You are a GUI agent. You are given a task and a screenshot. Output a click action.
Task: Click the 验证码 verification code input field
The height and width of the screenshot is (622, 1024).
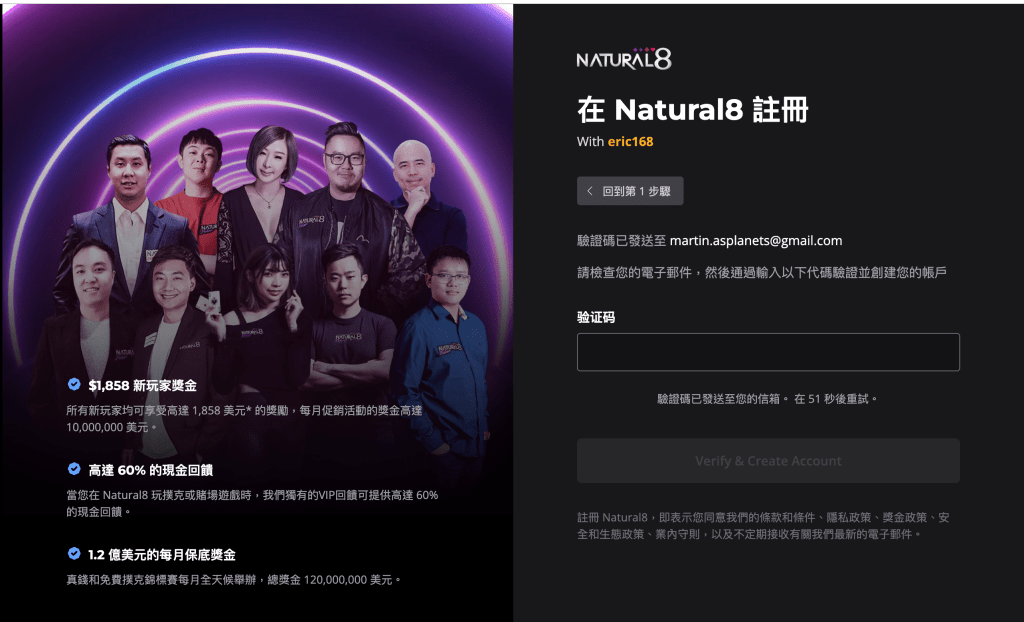coord(768,352)
